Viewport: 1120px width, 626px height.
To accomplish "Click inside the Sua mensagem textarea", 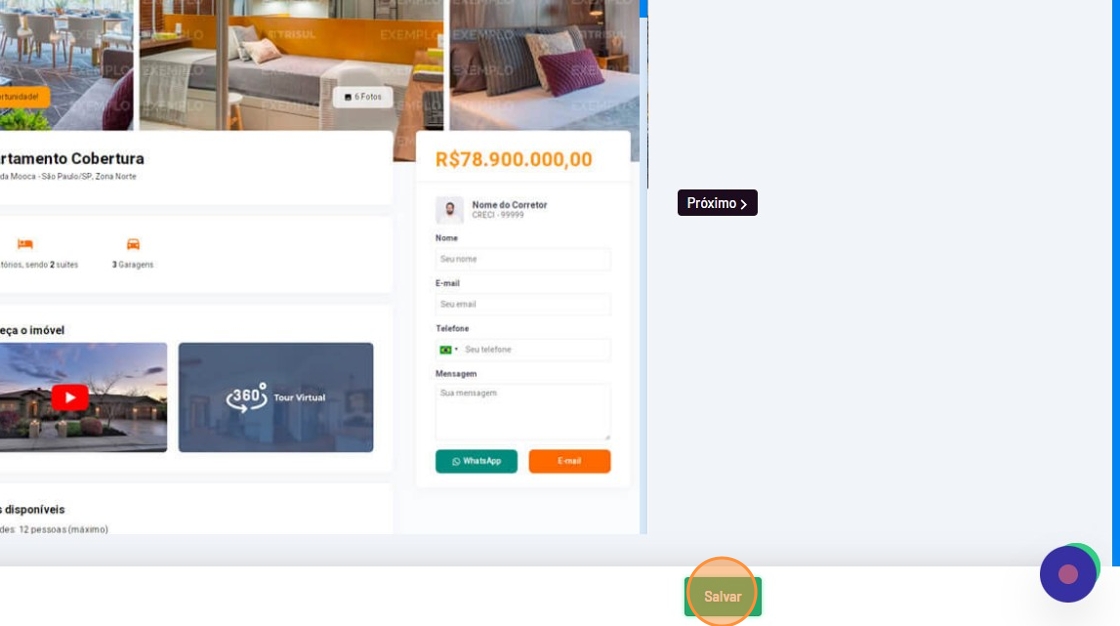I will click(523, 412).
